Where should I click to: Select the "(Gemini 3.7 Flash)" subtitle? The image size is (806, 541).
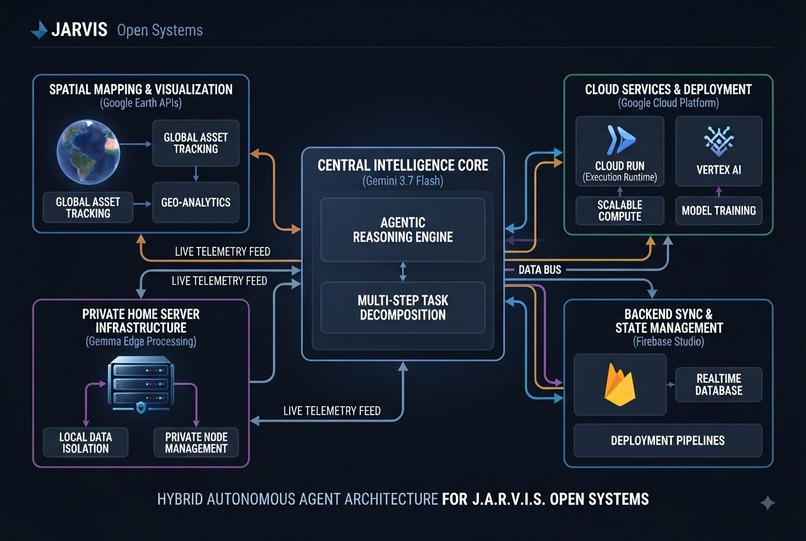point(403,181)
